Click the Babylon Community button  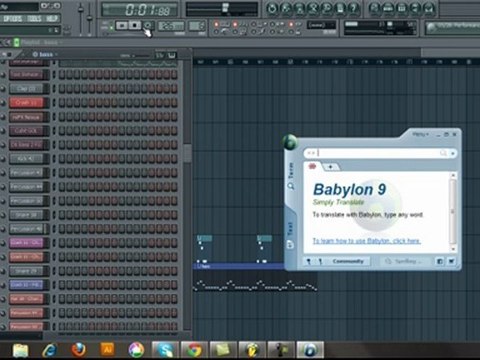(x=348, y=261)
